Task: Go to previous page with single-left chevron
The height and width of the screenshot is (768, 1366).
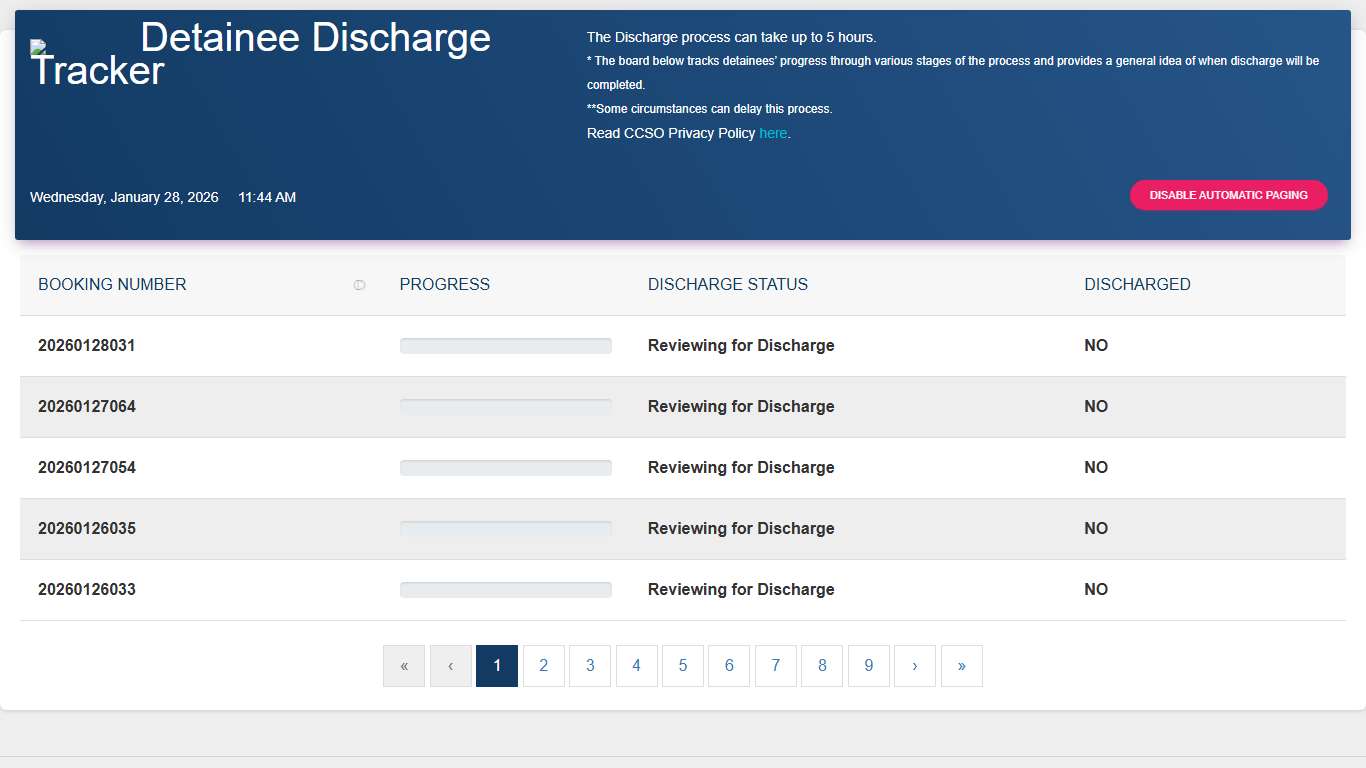Action: (450, 665)
